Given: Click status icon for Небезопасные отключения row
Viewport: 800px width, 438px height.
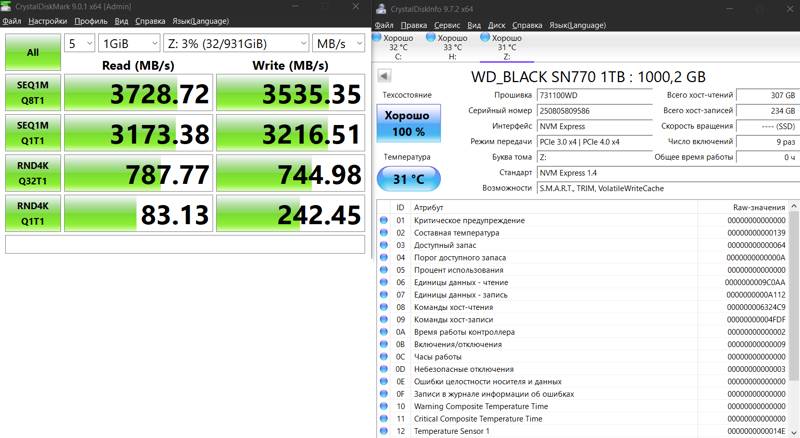Looking at the screenshot, I should (384, 369).
